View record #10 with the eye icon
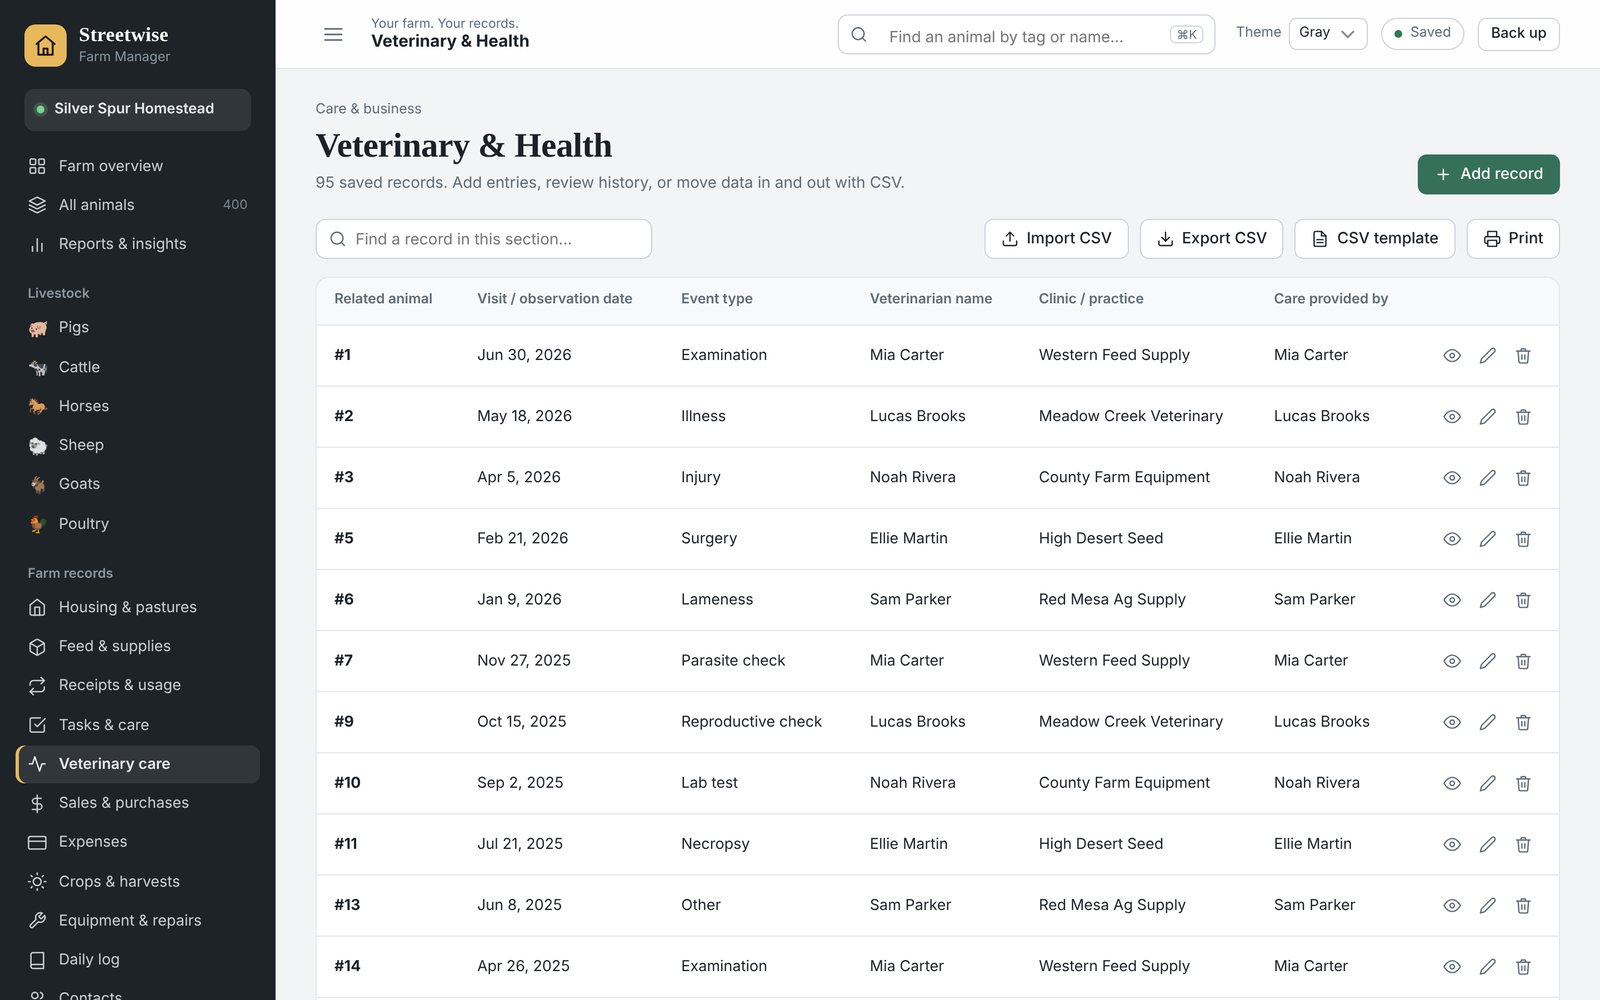The image size is (1600, 1000). tap(1452, 782)
